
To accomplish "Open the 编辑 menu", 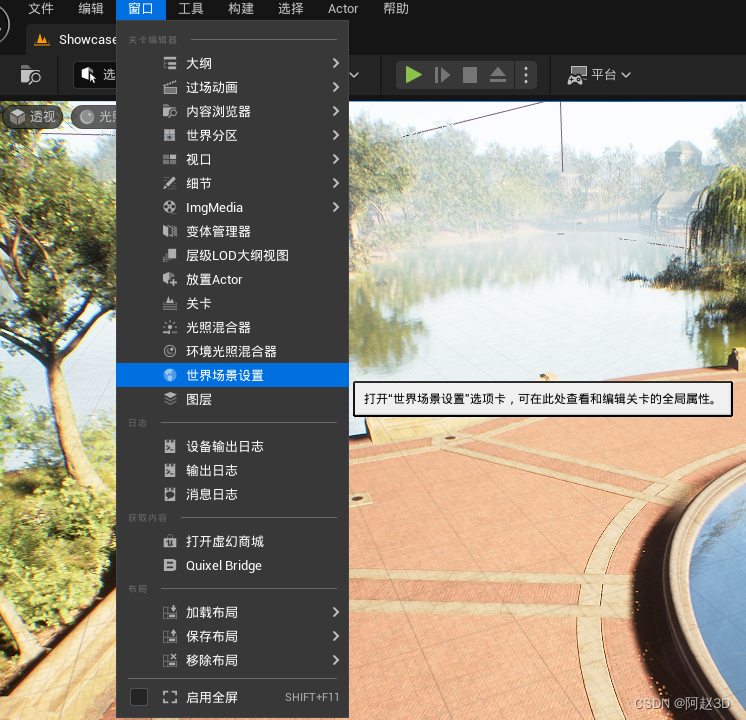I will 90,9.
